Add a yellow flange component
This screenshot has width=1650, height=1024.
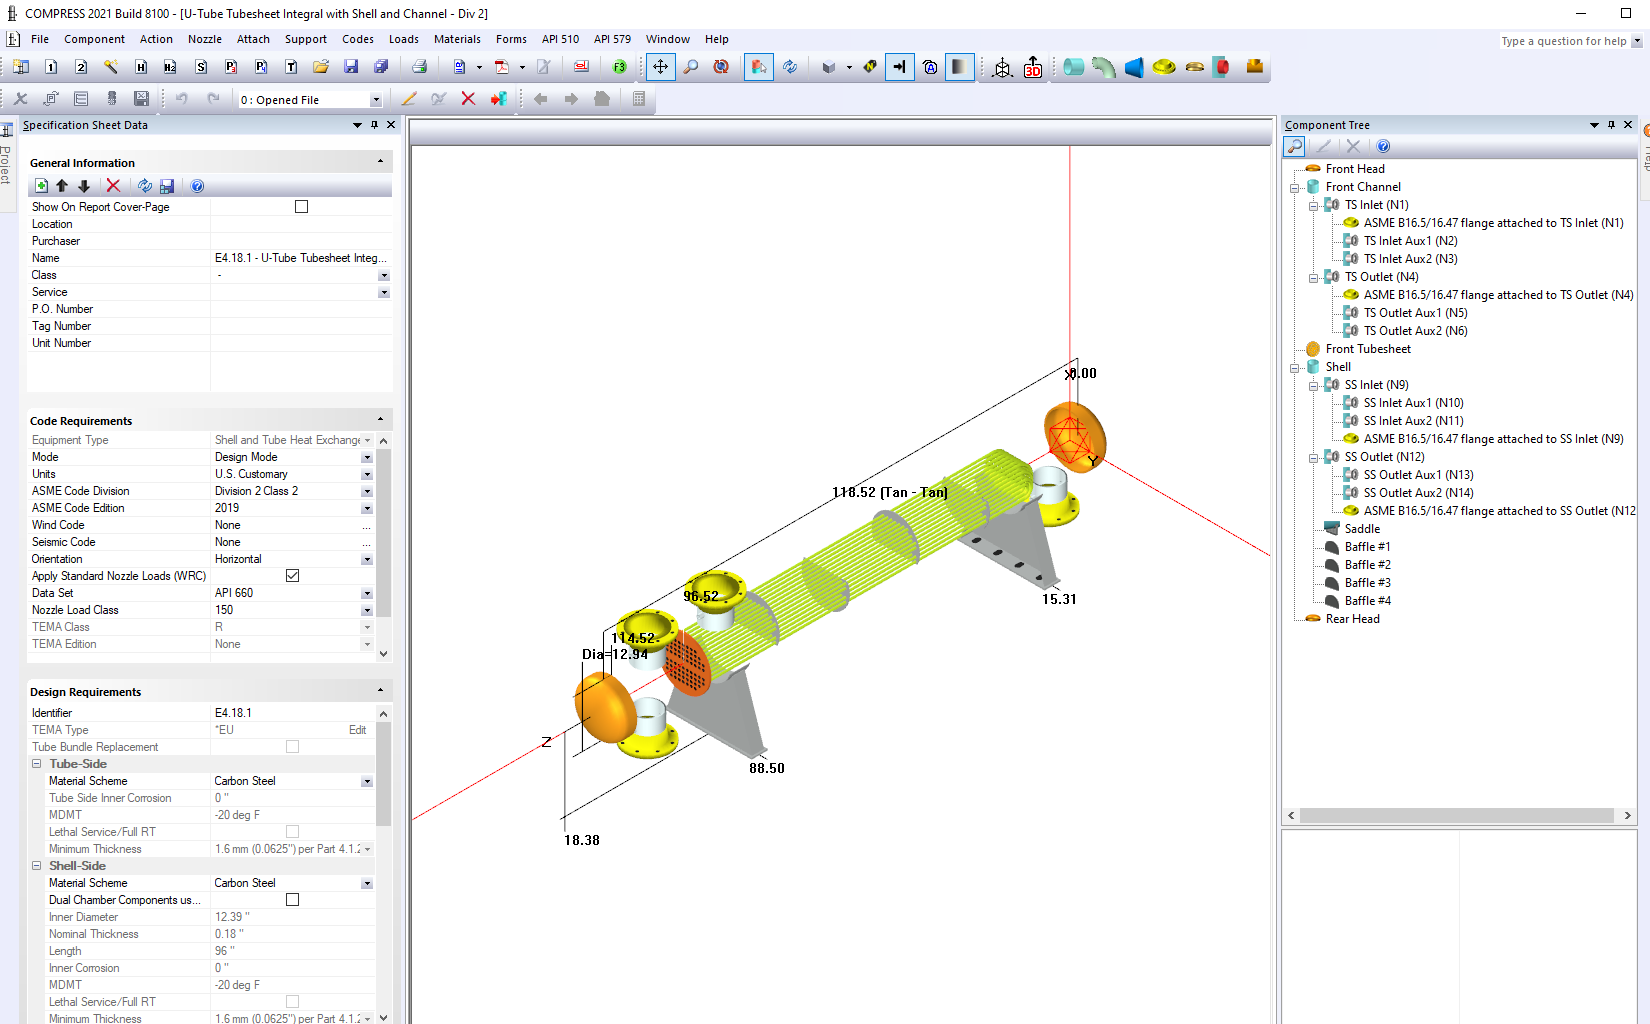[1164, 67]
